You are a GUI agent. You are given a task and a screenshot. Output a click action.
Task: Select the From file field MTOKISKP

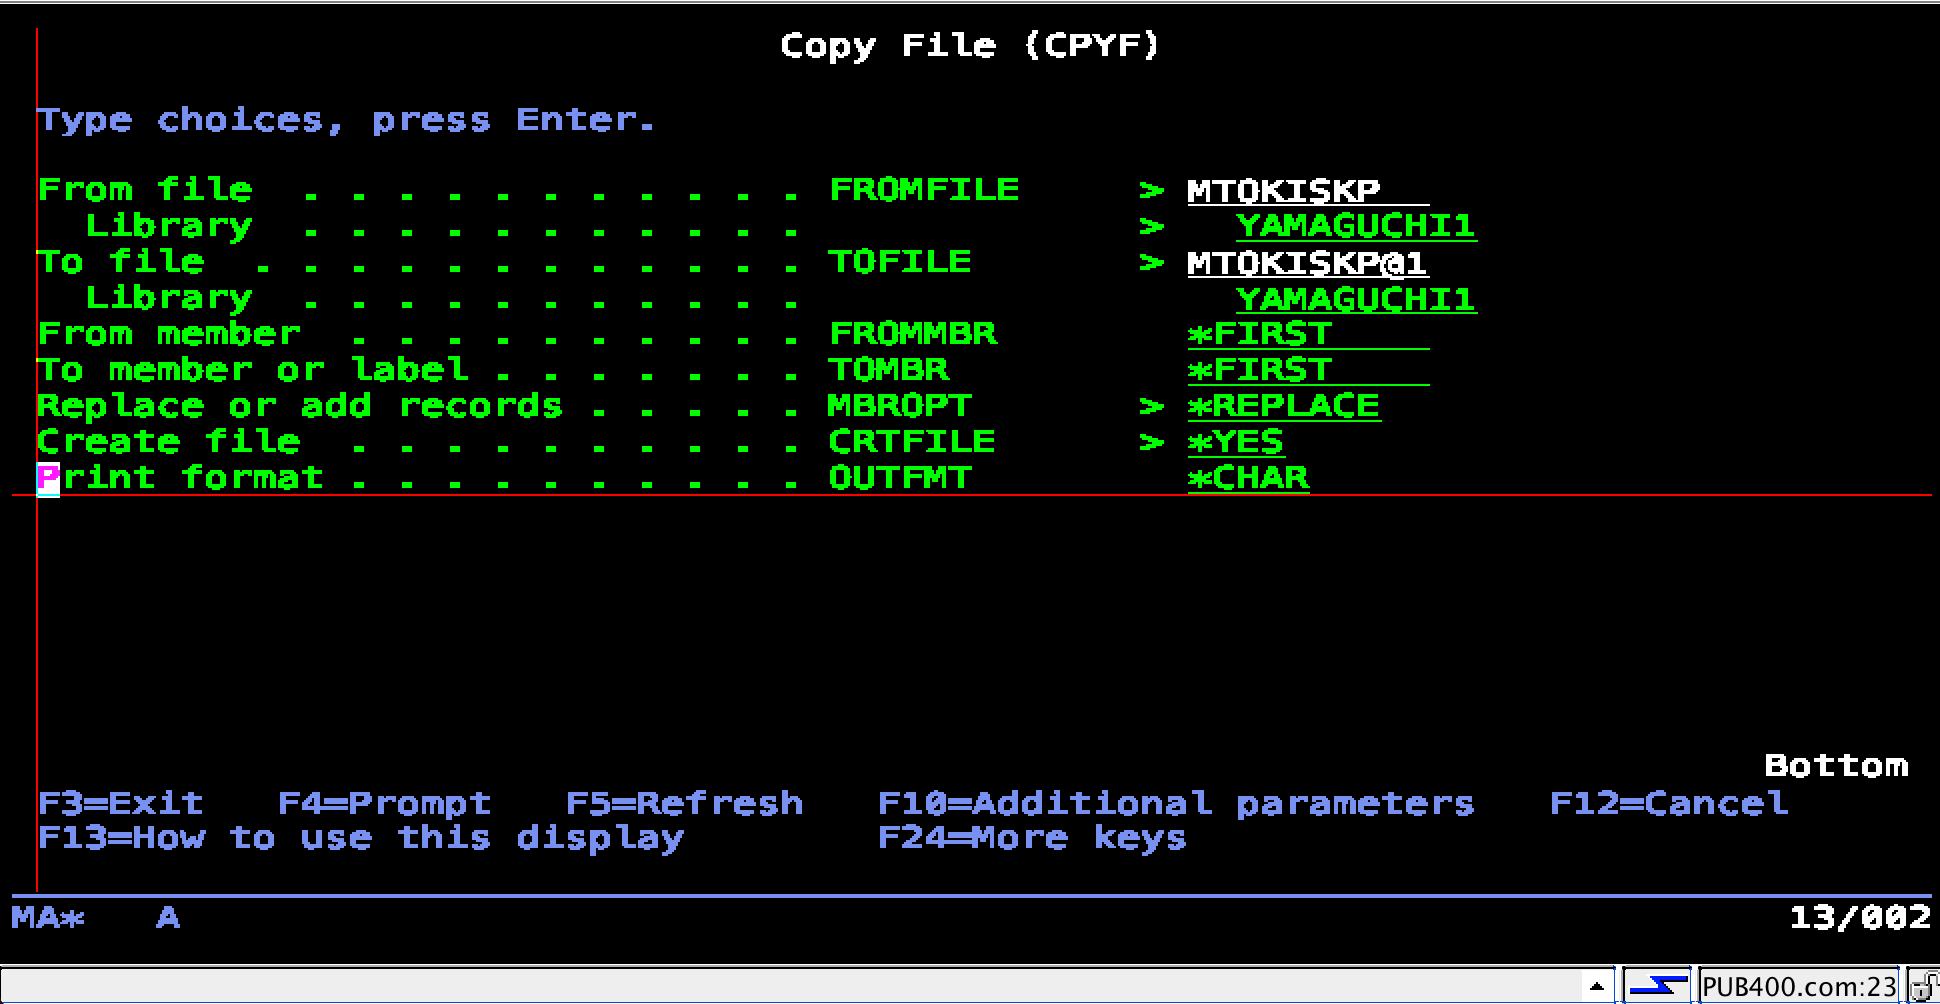(1308, 190)
